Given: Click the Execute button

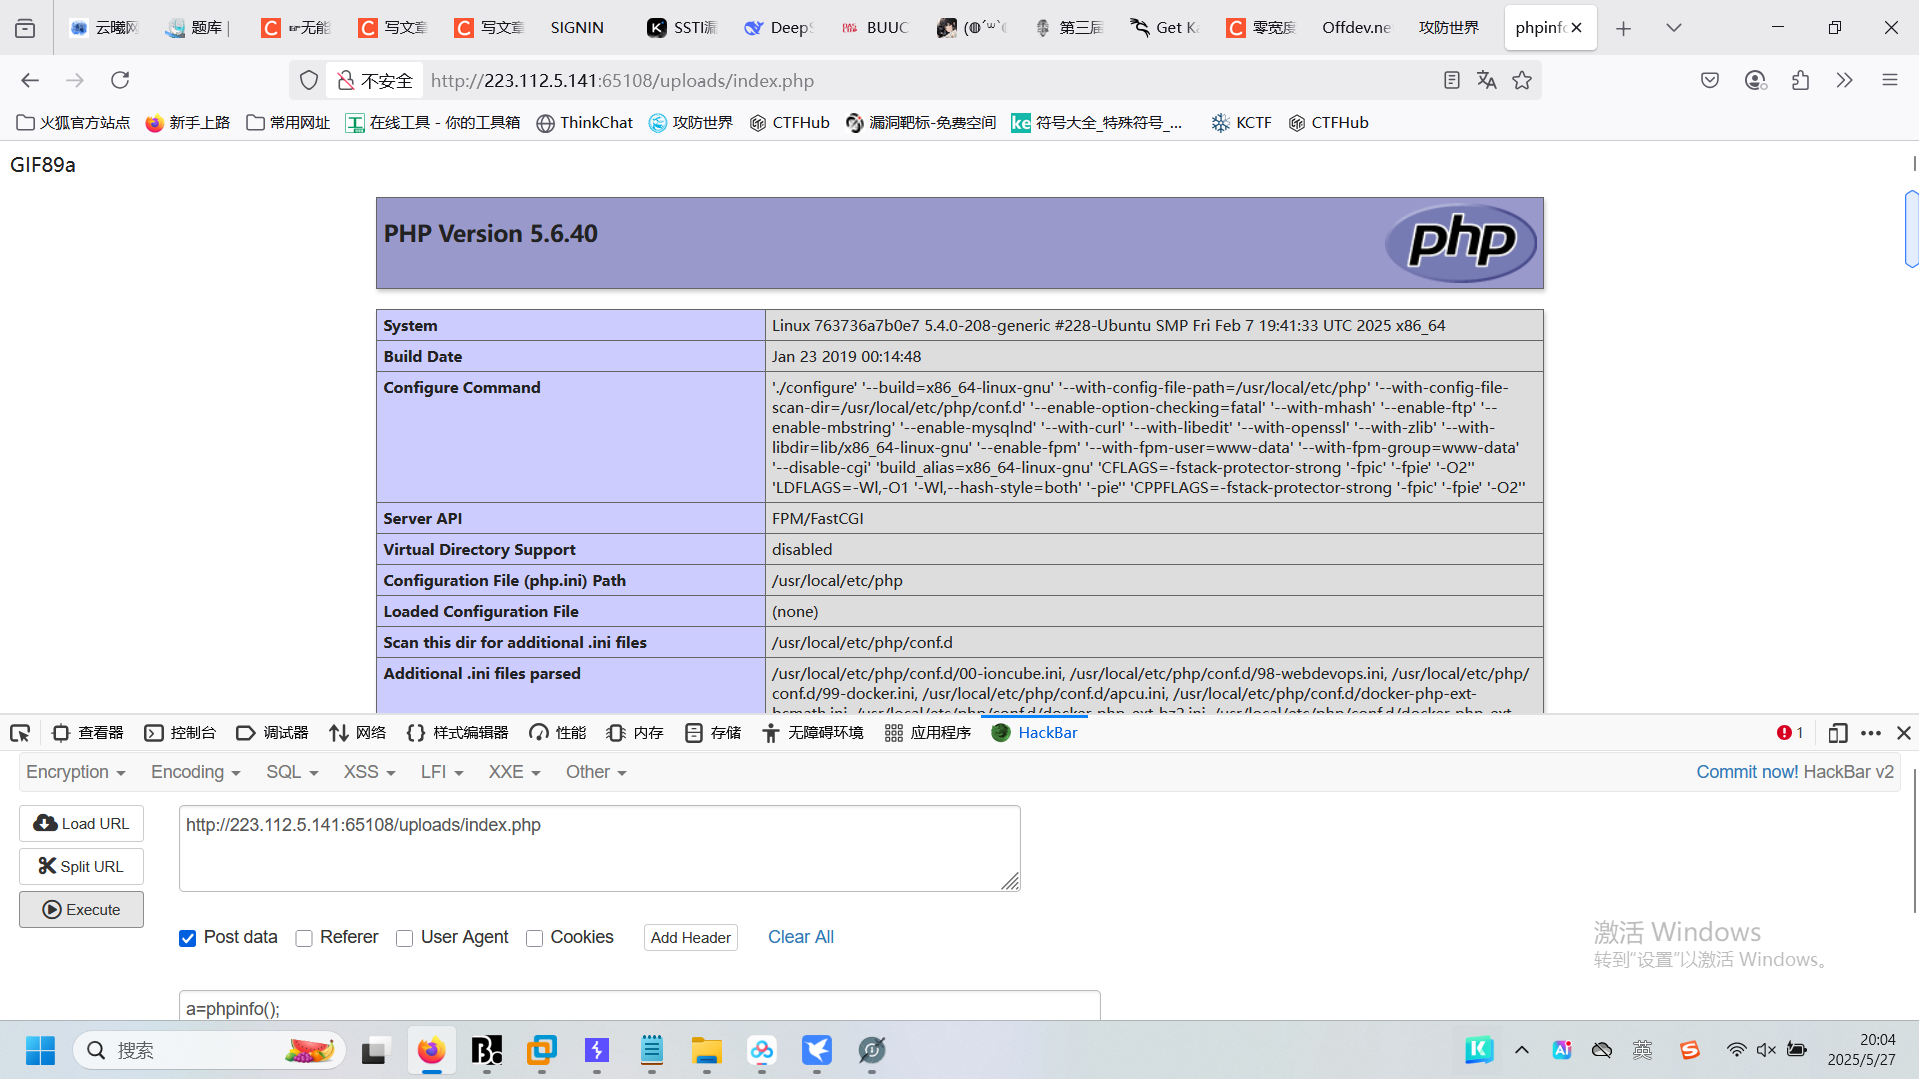Looking at the screenshot, I should [82, 910].
